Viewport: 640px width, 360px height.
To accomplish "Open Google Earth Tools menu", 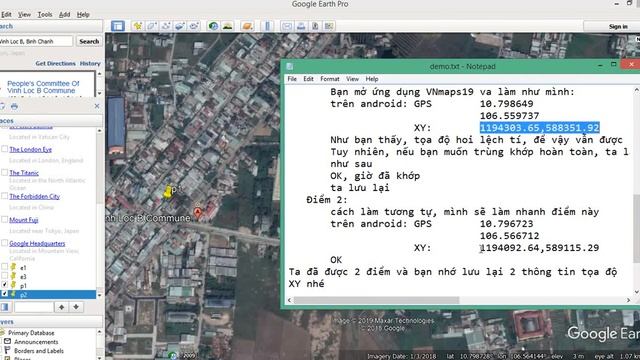I will tap(45, 14).
